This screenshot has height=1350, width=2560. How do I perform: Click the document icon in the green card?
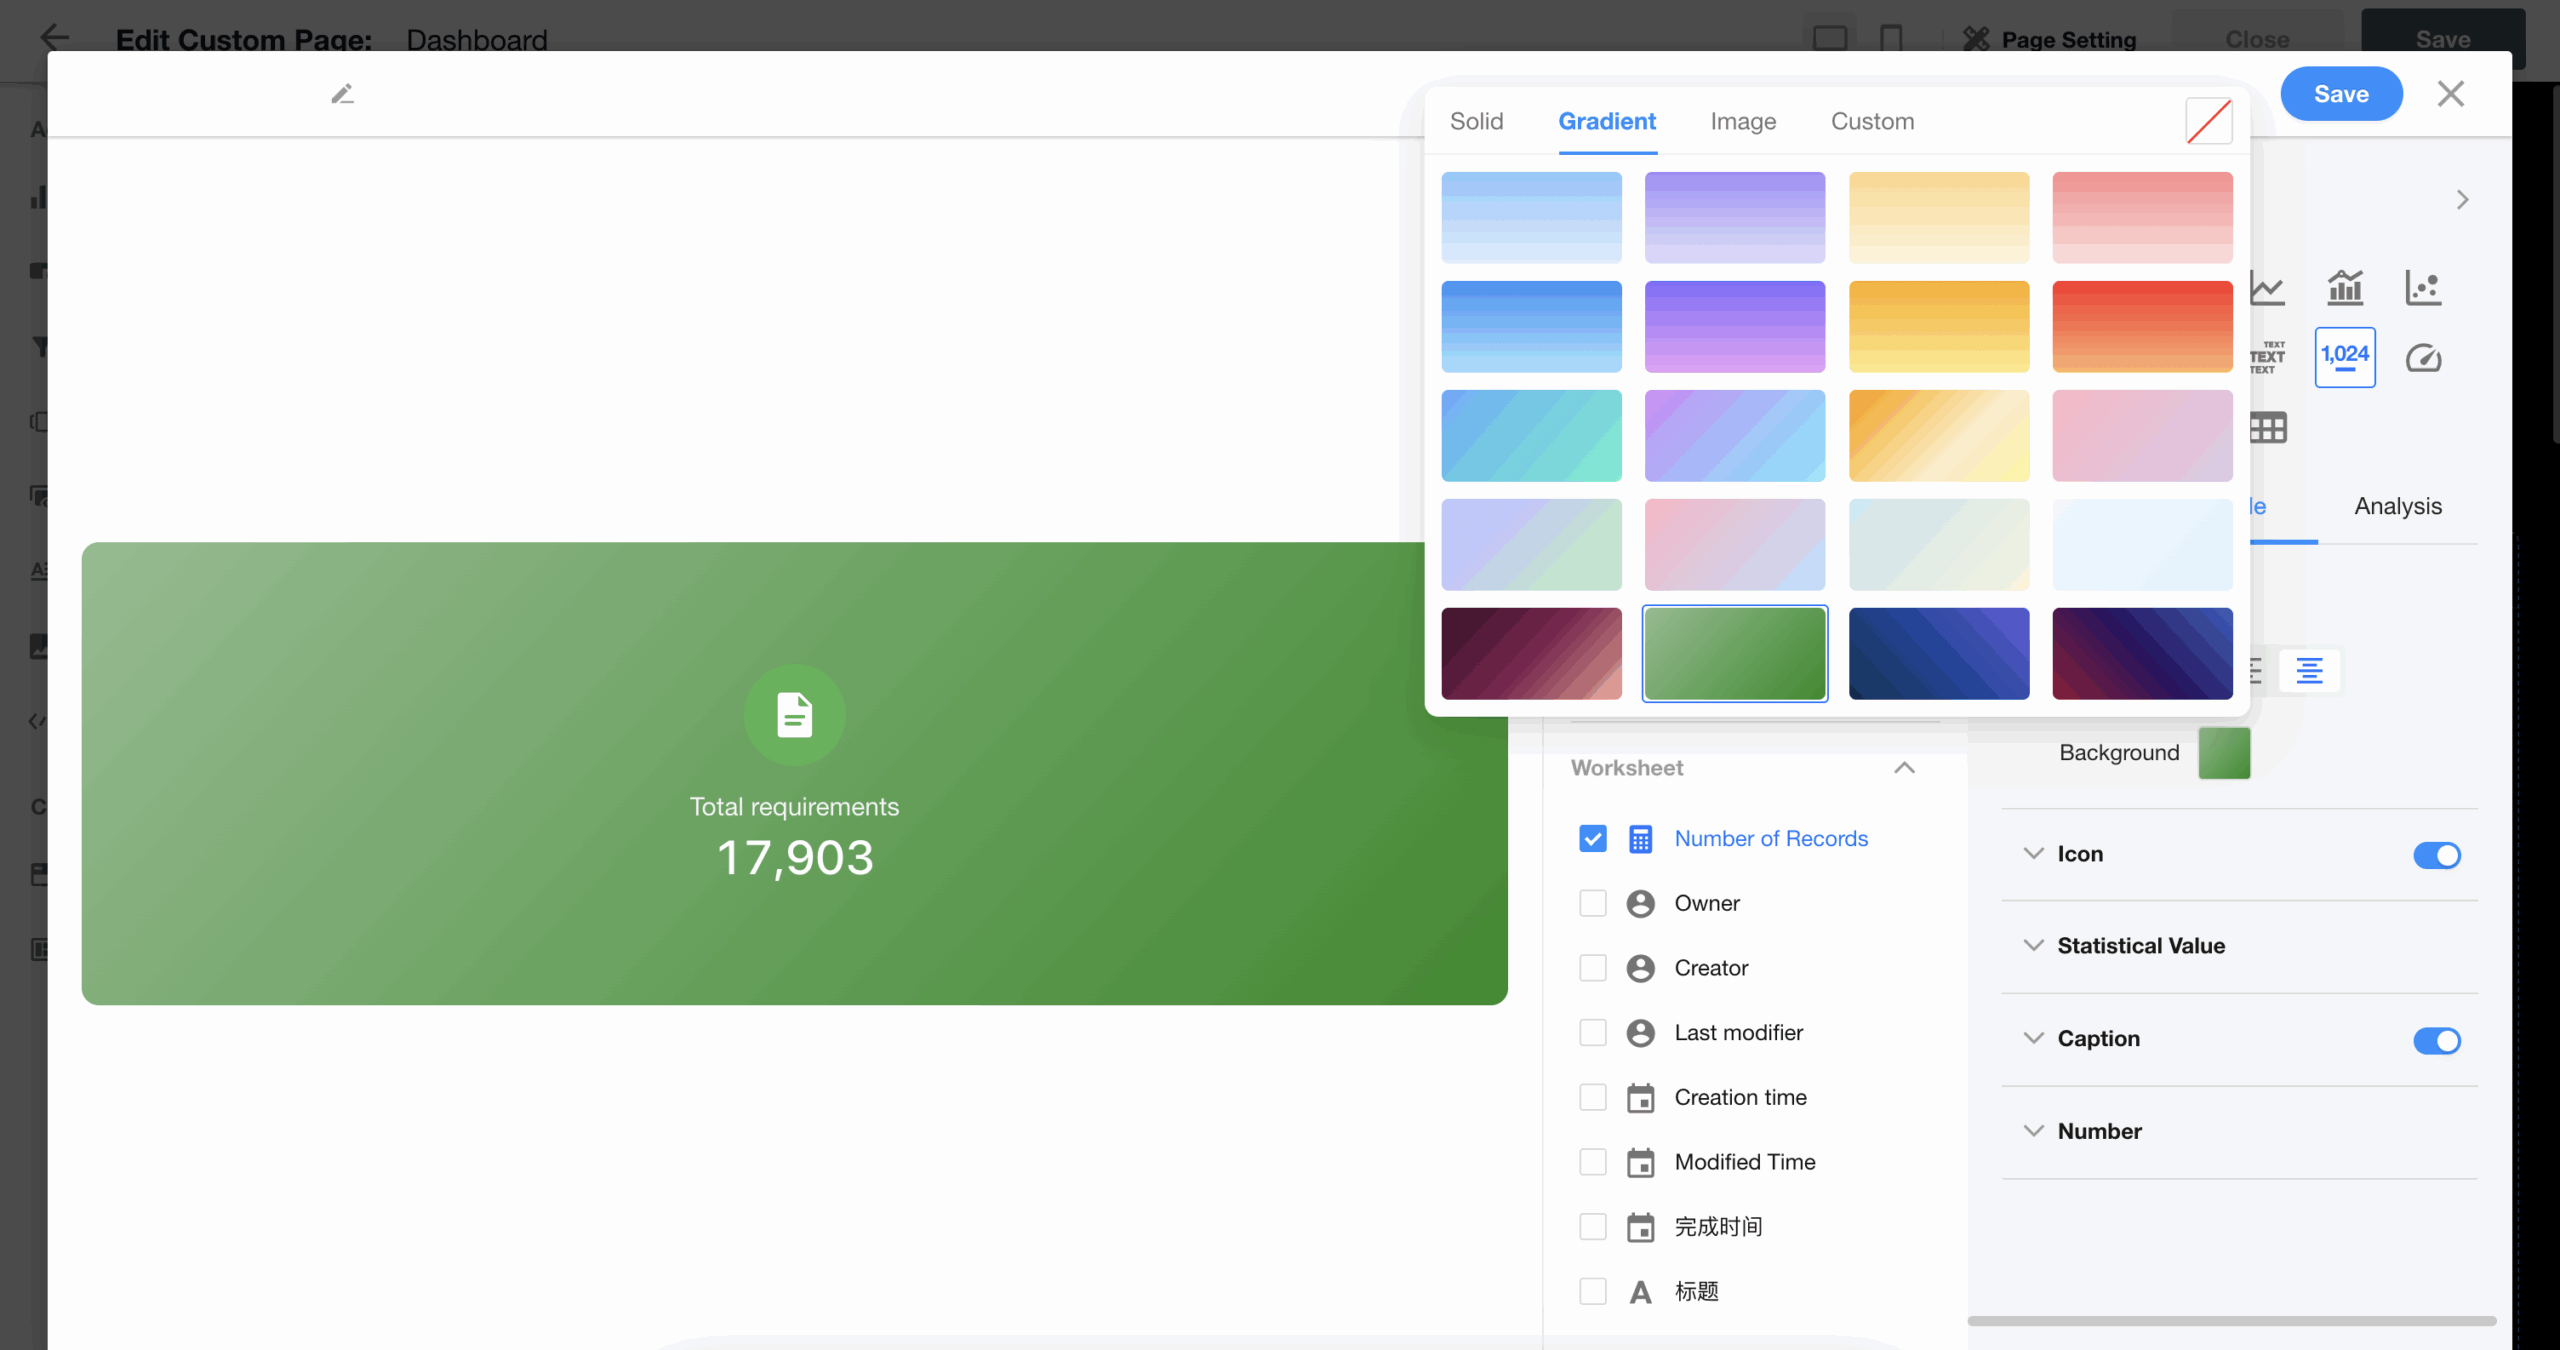click(795, 715)
